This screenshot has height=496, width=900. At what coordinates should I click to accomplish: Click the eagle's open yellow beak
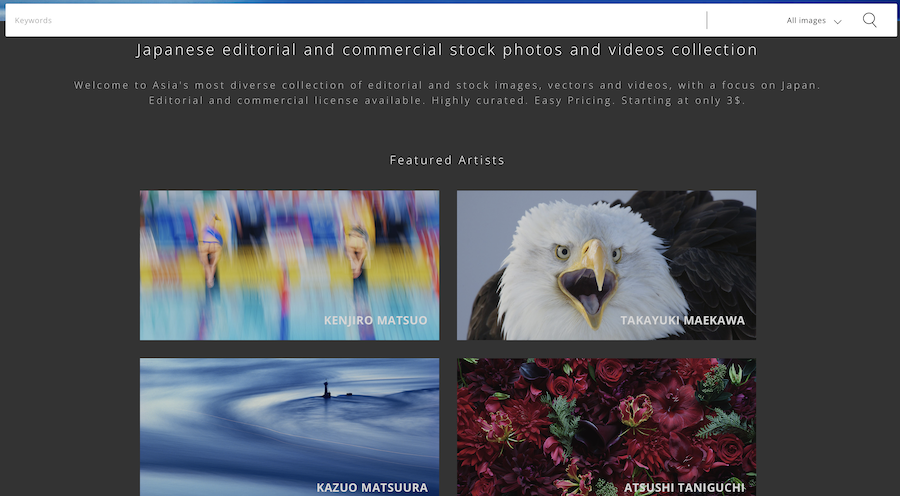[588, 284]
